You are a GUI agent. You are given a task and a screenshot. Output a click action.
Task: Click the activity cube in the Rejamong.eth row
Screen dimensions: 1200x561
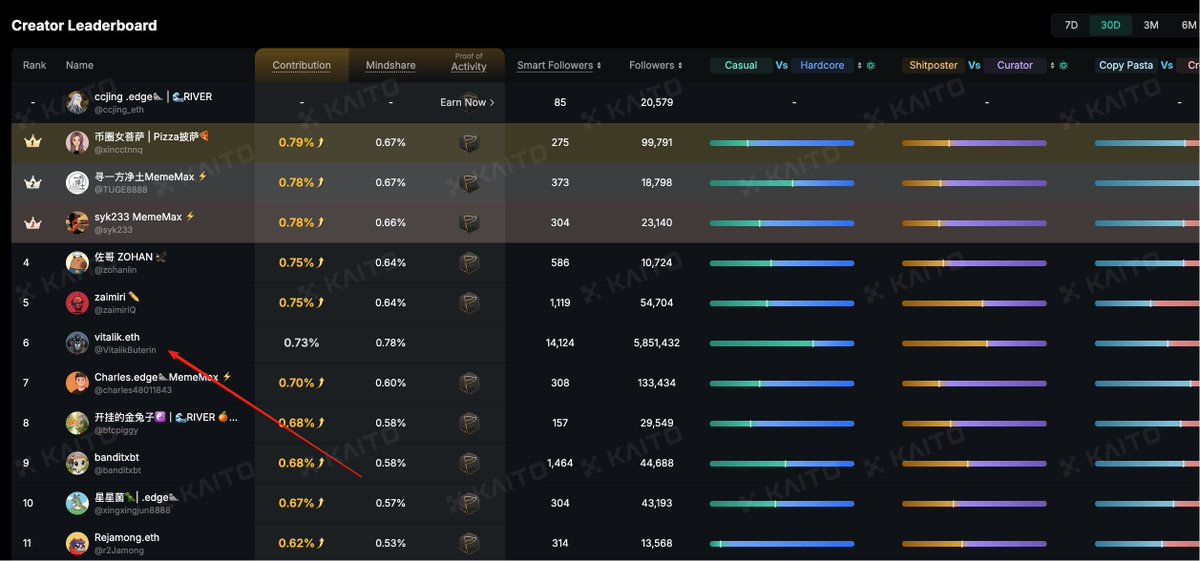(x=468, y=543)
